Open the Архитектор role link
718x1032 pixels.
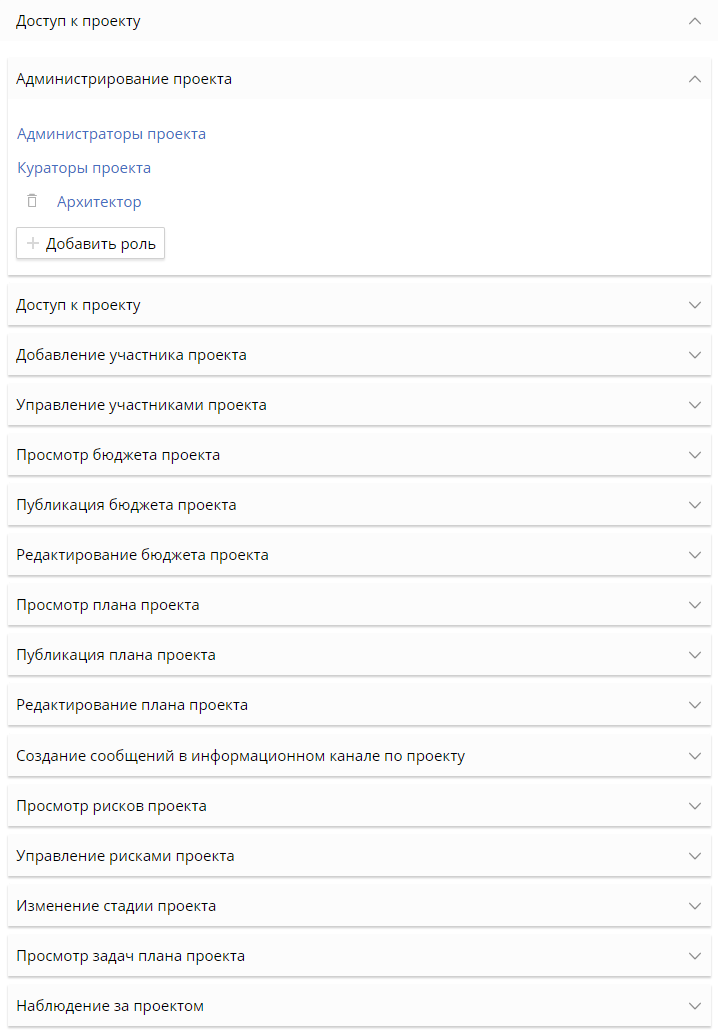pos(99,202)
